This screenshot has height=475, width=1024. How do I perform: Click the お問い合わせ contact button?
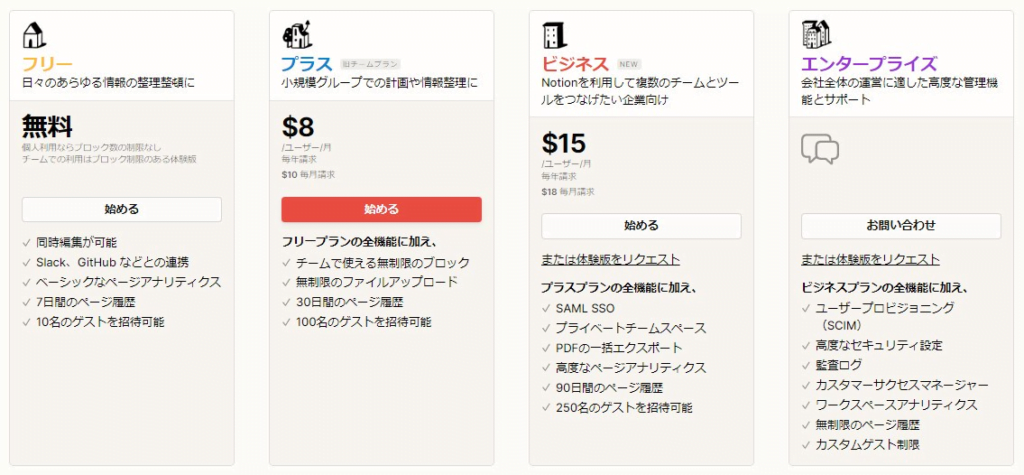coord(901,225)
